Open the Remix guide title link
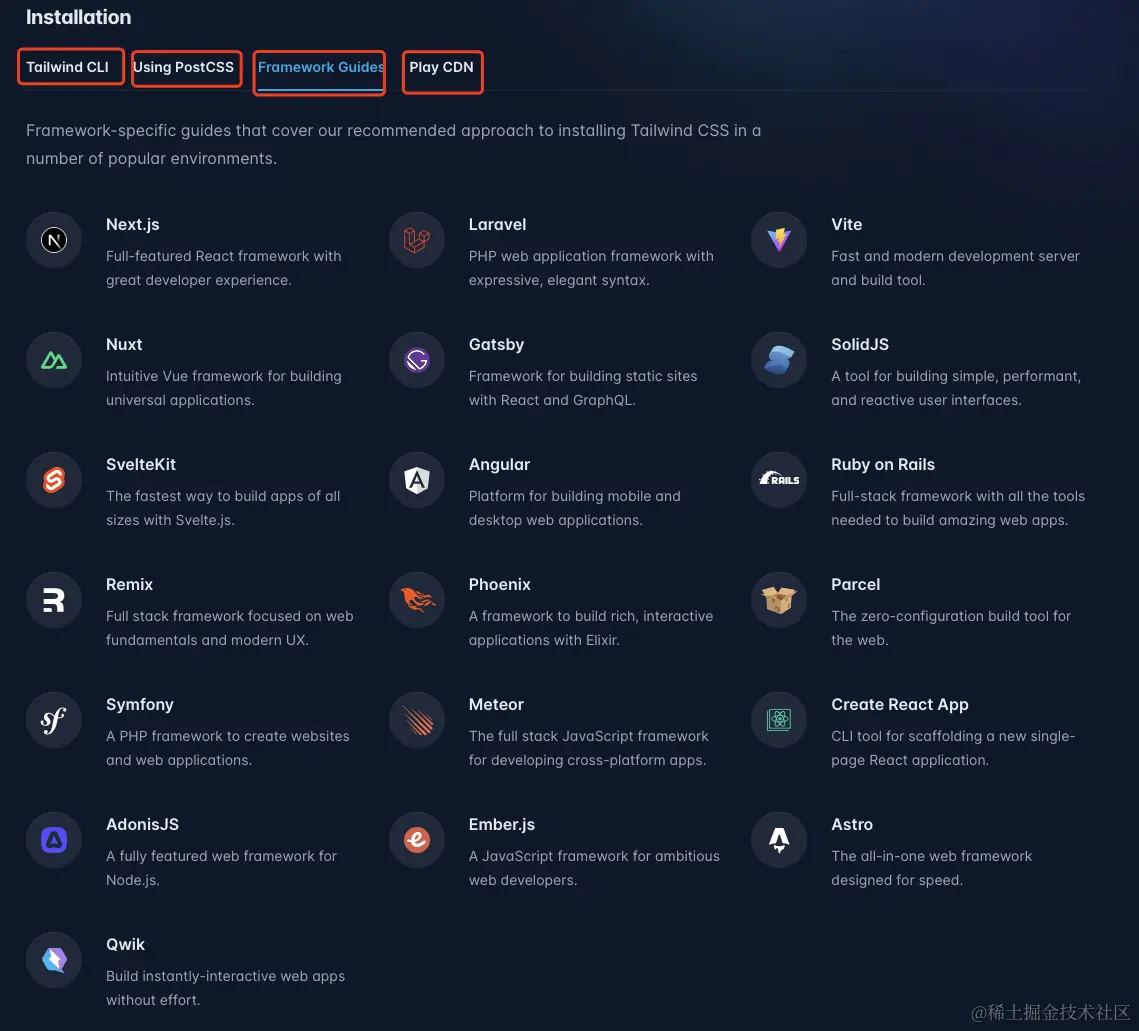This screenshot has height=1031, width=1139. pos(129,584)
